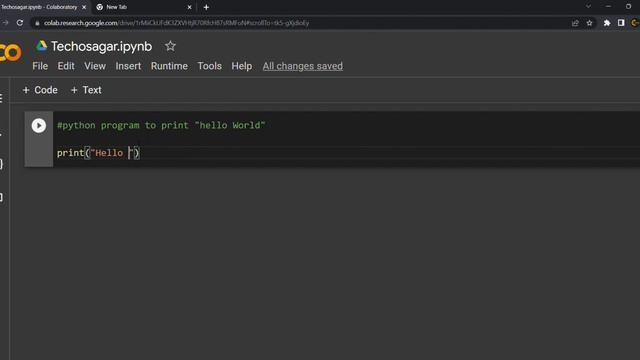Click the Colab logo

pos(10,52)
